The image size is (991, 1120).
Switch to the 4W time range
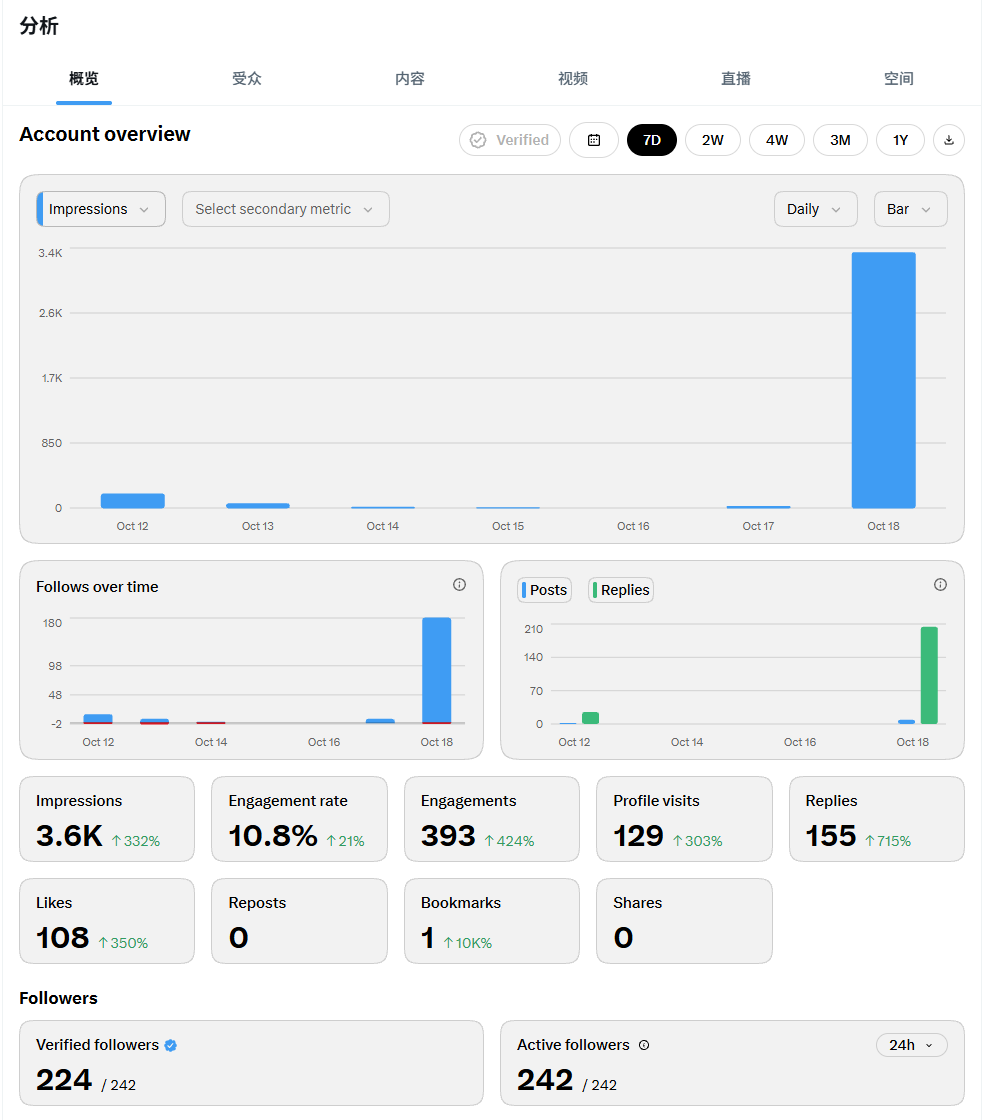777,140
